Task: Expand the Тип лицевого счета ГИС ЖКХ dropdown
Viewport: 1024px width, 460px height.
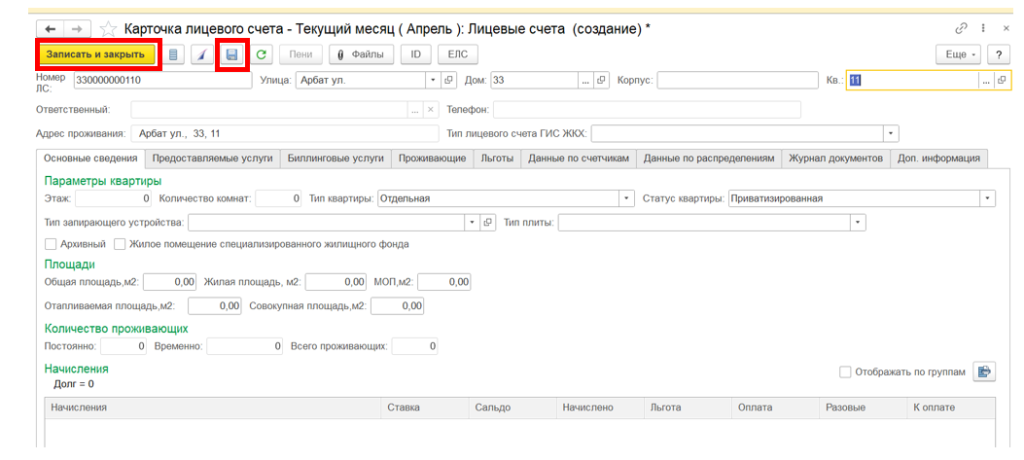Action: coord(890,133)
